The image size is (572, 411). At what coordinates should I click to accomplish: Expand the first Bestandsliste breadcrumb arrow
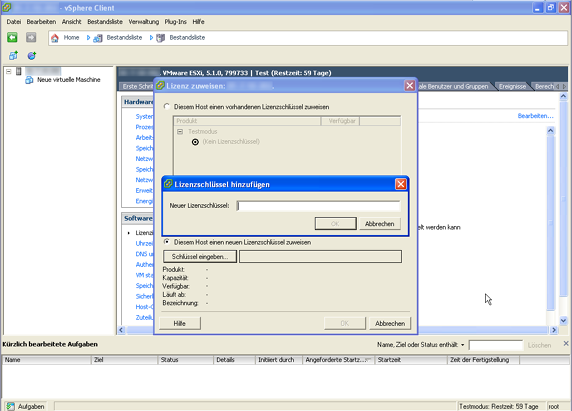coord(151,38)
